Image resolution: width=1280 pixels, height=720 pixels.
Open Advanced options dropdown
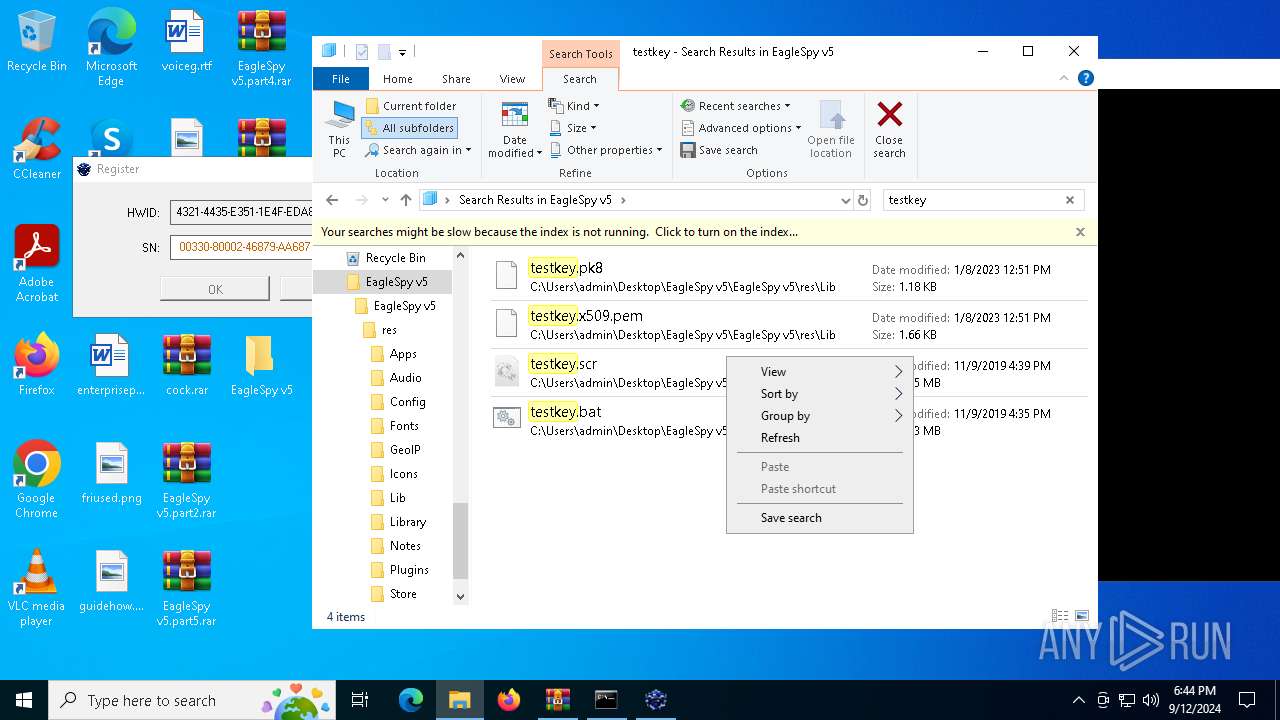click(x=741, y=128)
